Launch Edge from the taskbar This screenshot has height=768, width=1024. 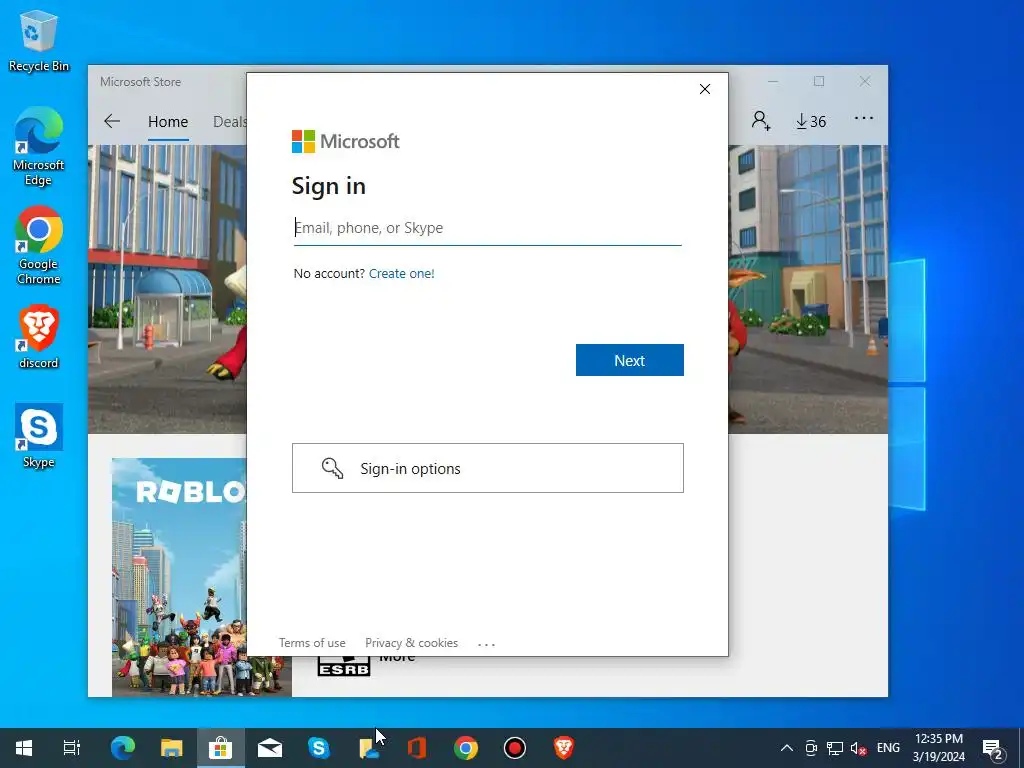point(123,748)
